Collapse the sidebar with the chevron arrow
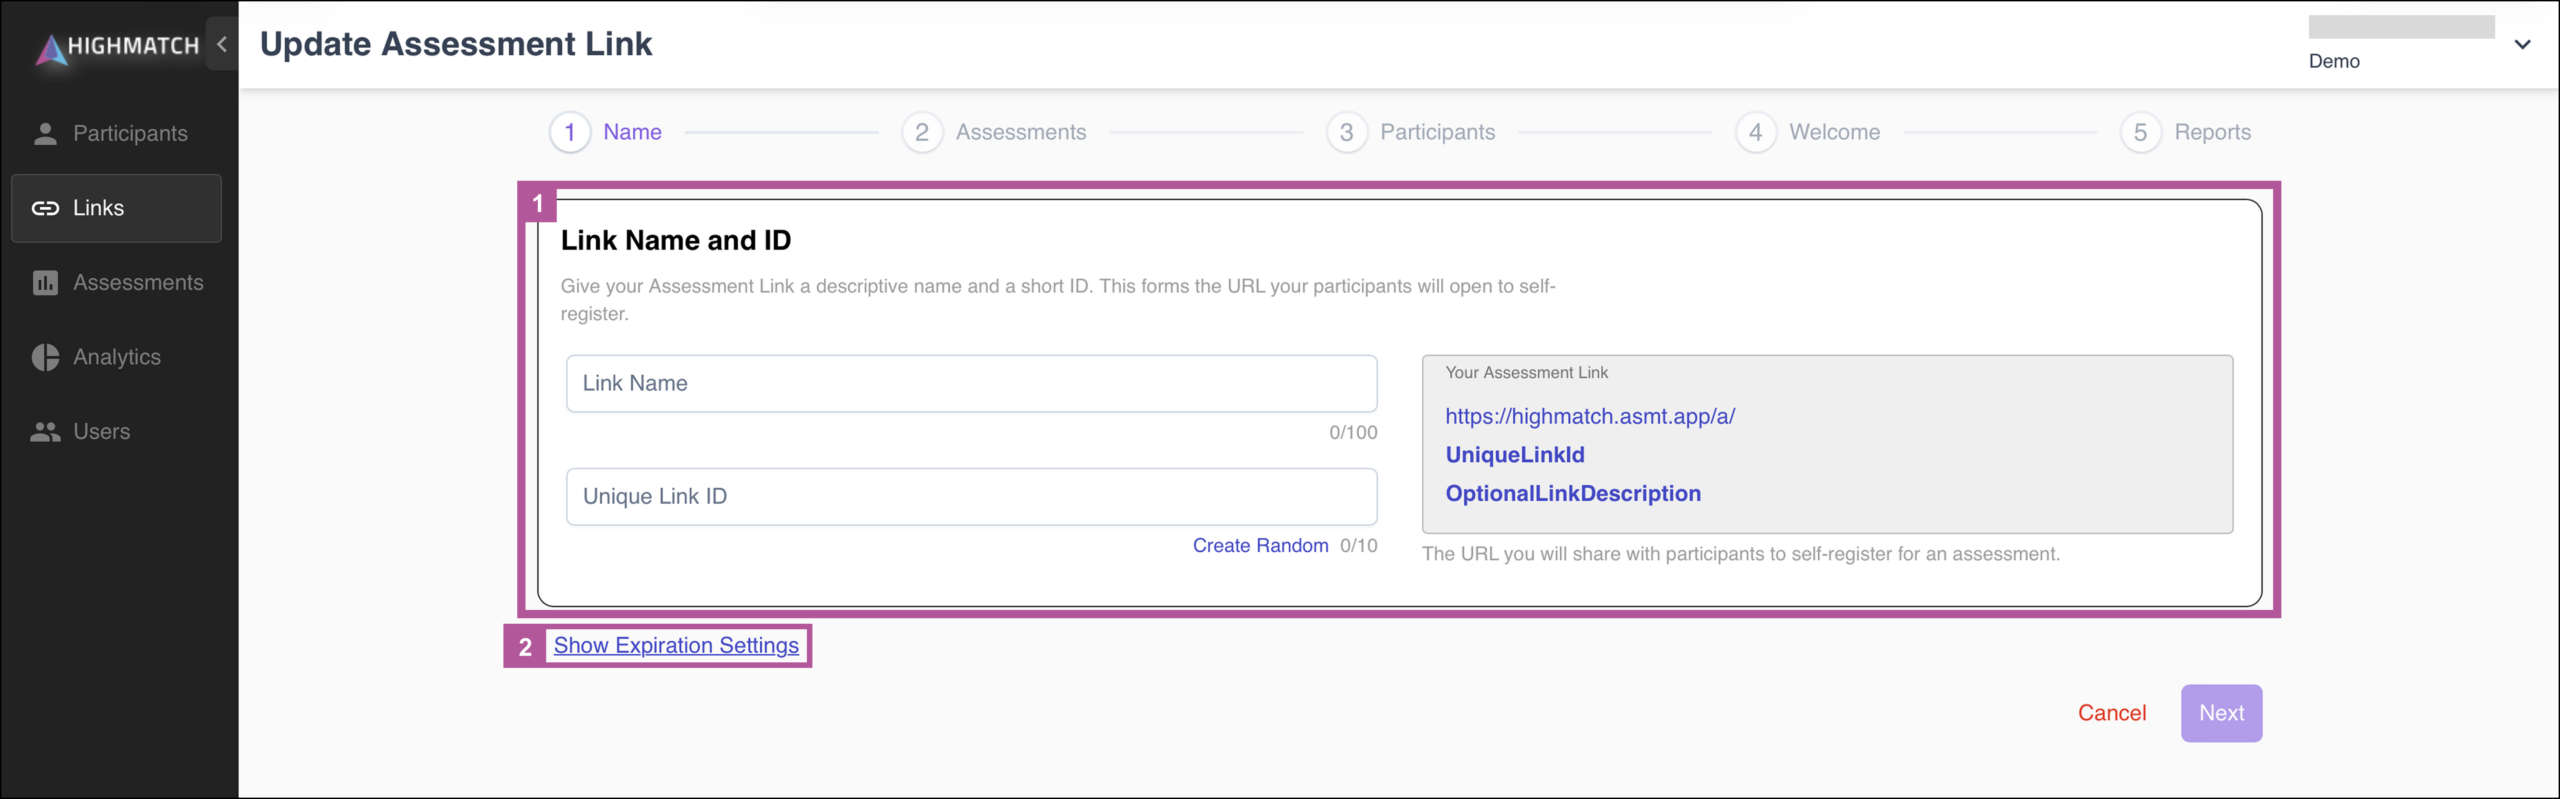2560x799 pixels. (x=222, y=44)
